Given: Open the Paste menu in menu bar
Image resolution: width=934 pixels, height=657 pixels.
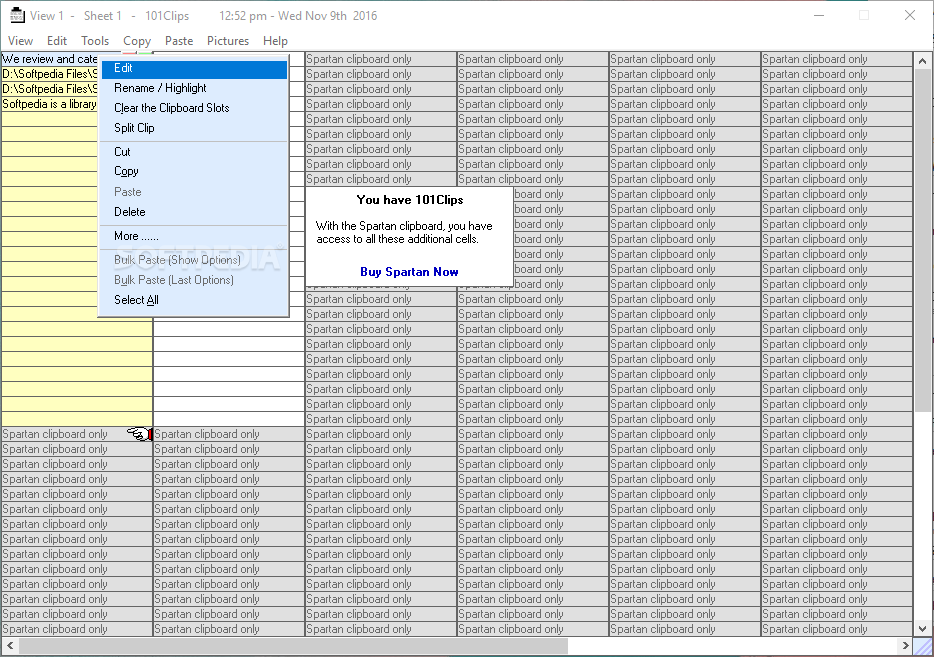Looking at the screenshot, I should click(179, 41).
